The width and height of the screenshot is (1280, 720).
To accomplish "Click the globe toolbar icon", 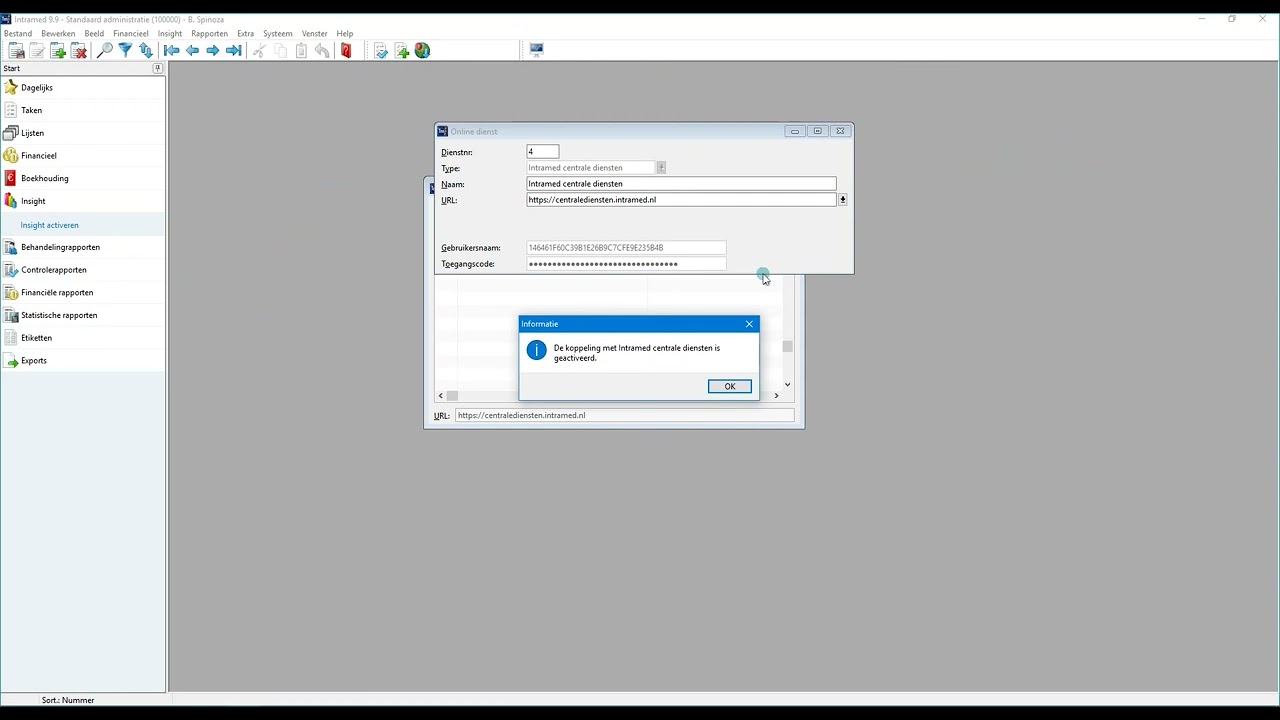I will 423,51.
